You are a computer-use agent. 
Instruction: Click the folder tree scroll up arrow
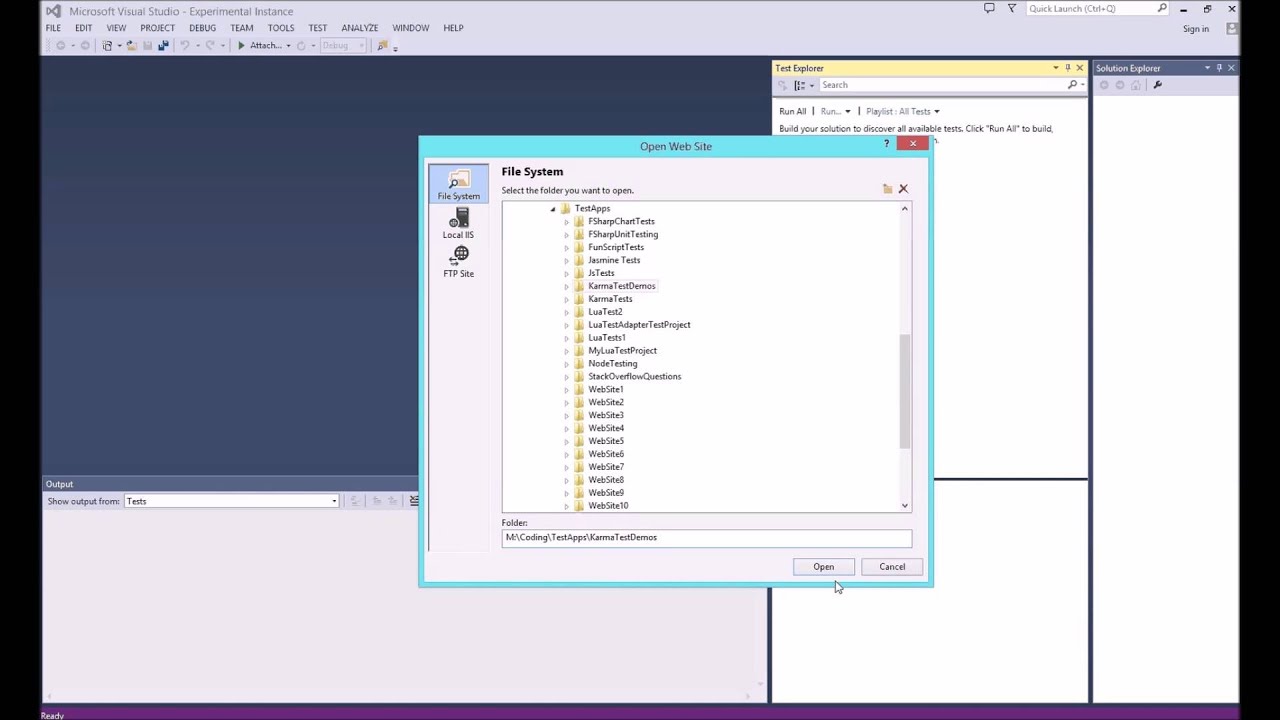click(904, 209)
